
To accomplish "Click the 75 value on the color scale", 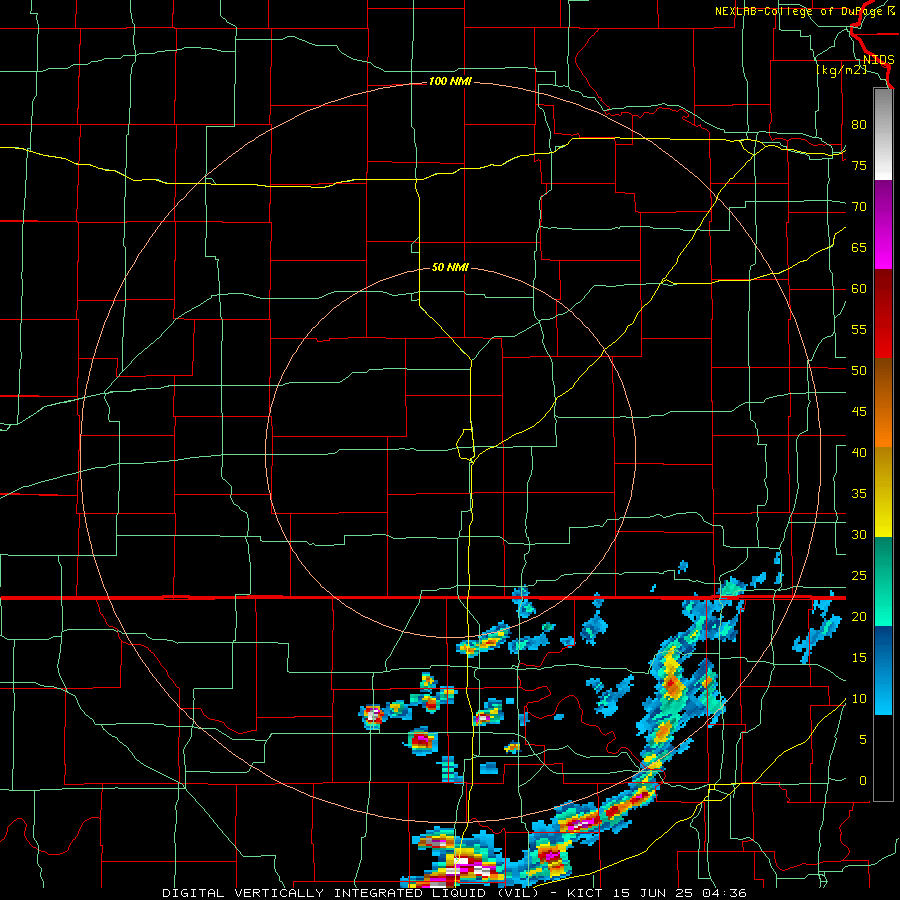I will pyautogui.click(x=859, y=165).
